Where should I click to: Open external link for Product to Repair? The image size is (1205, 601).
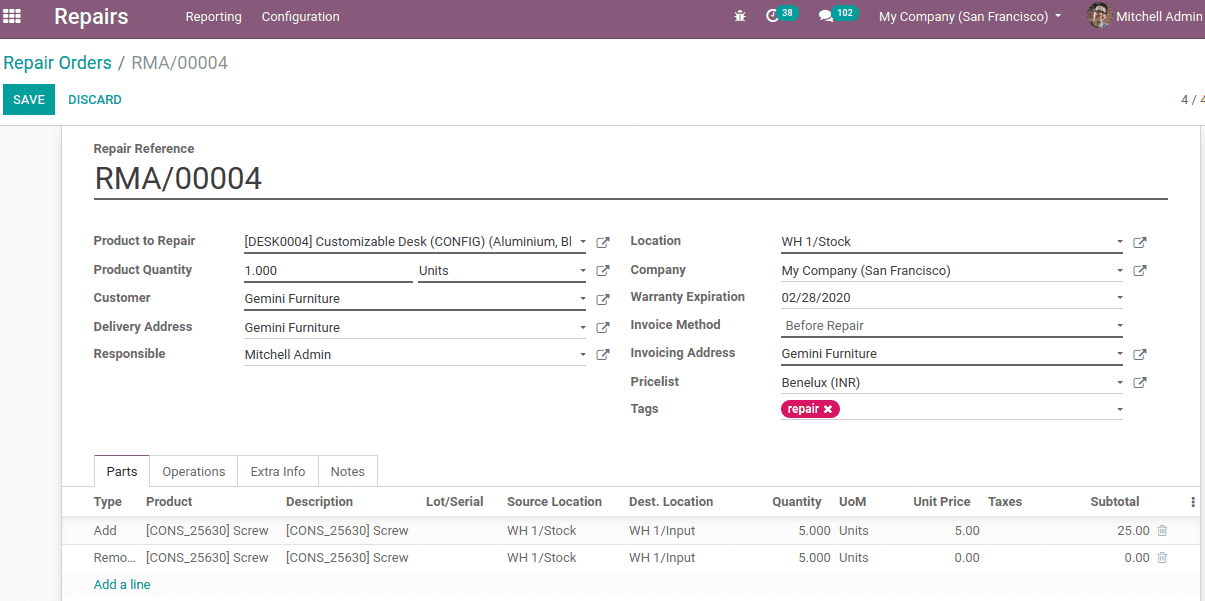coord(603,243)
